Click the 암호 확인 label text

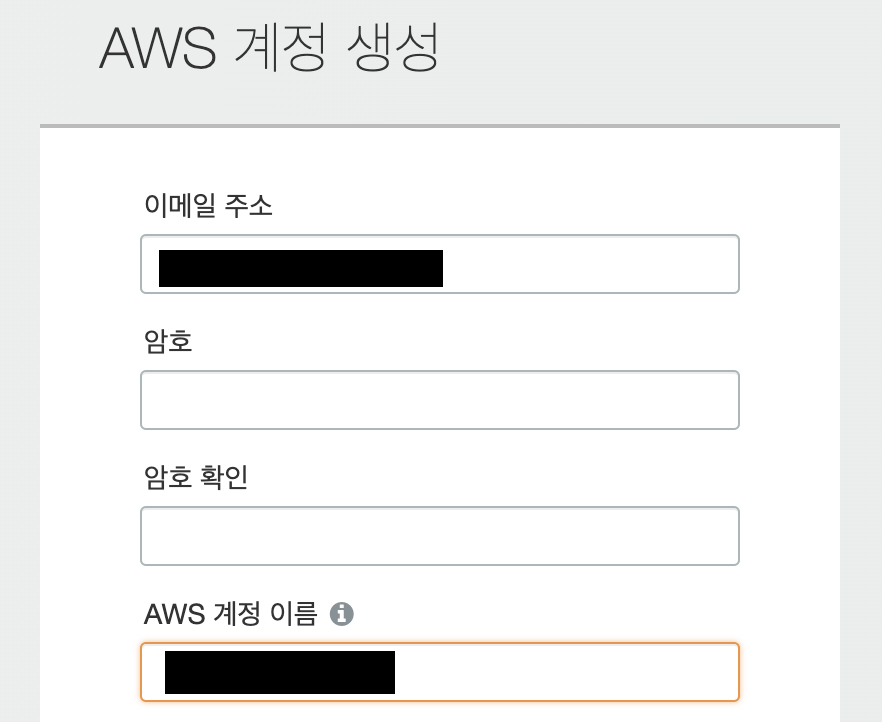[x=196, y=477]
